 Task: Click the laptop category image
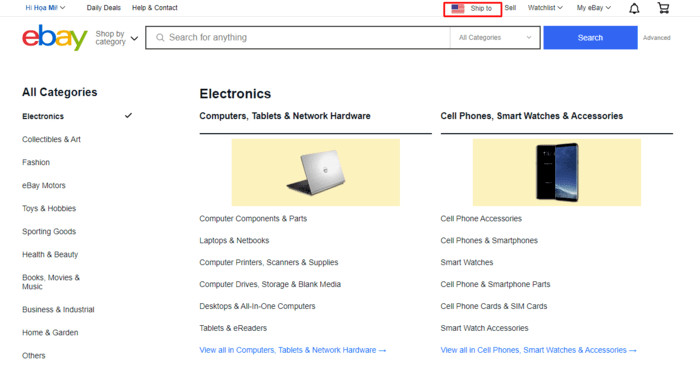(x=316, y=172)
